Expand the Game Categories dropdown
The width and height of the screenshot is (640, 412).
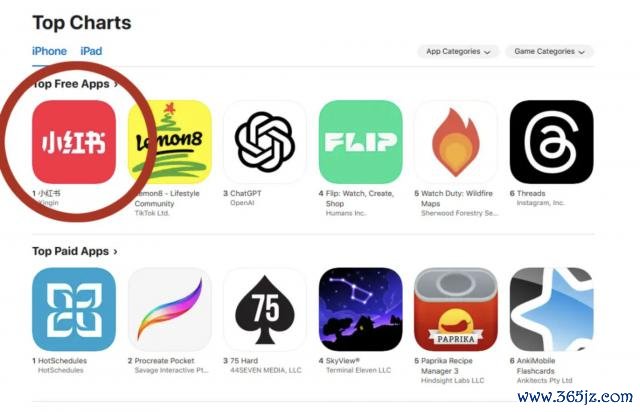coord(549,51)
